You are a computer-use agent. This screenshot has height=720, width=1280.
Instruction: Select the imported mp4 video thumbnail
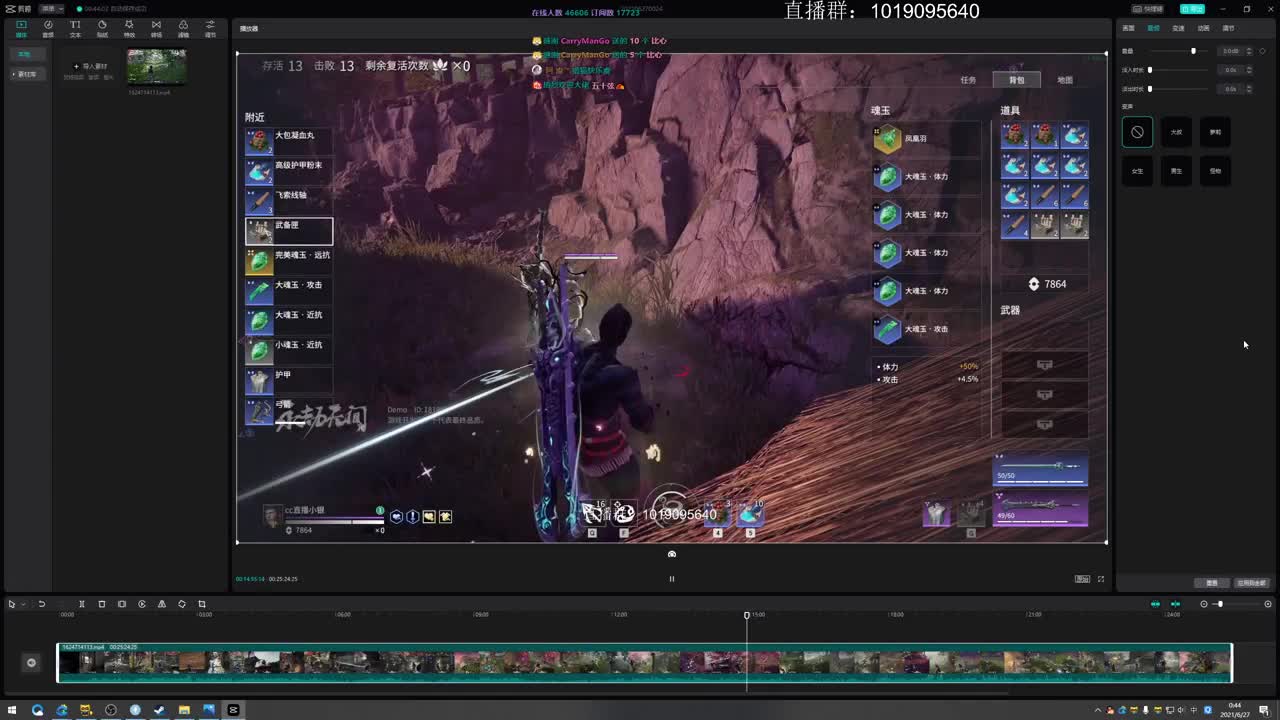[x=156, y=67]
